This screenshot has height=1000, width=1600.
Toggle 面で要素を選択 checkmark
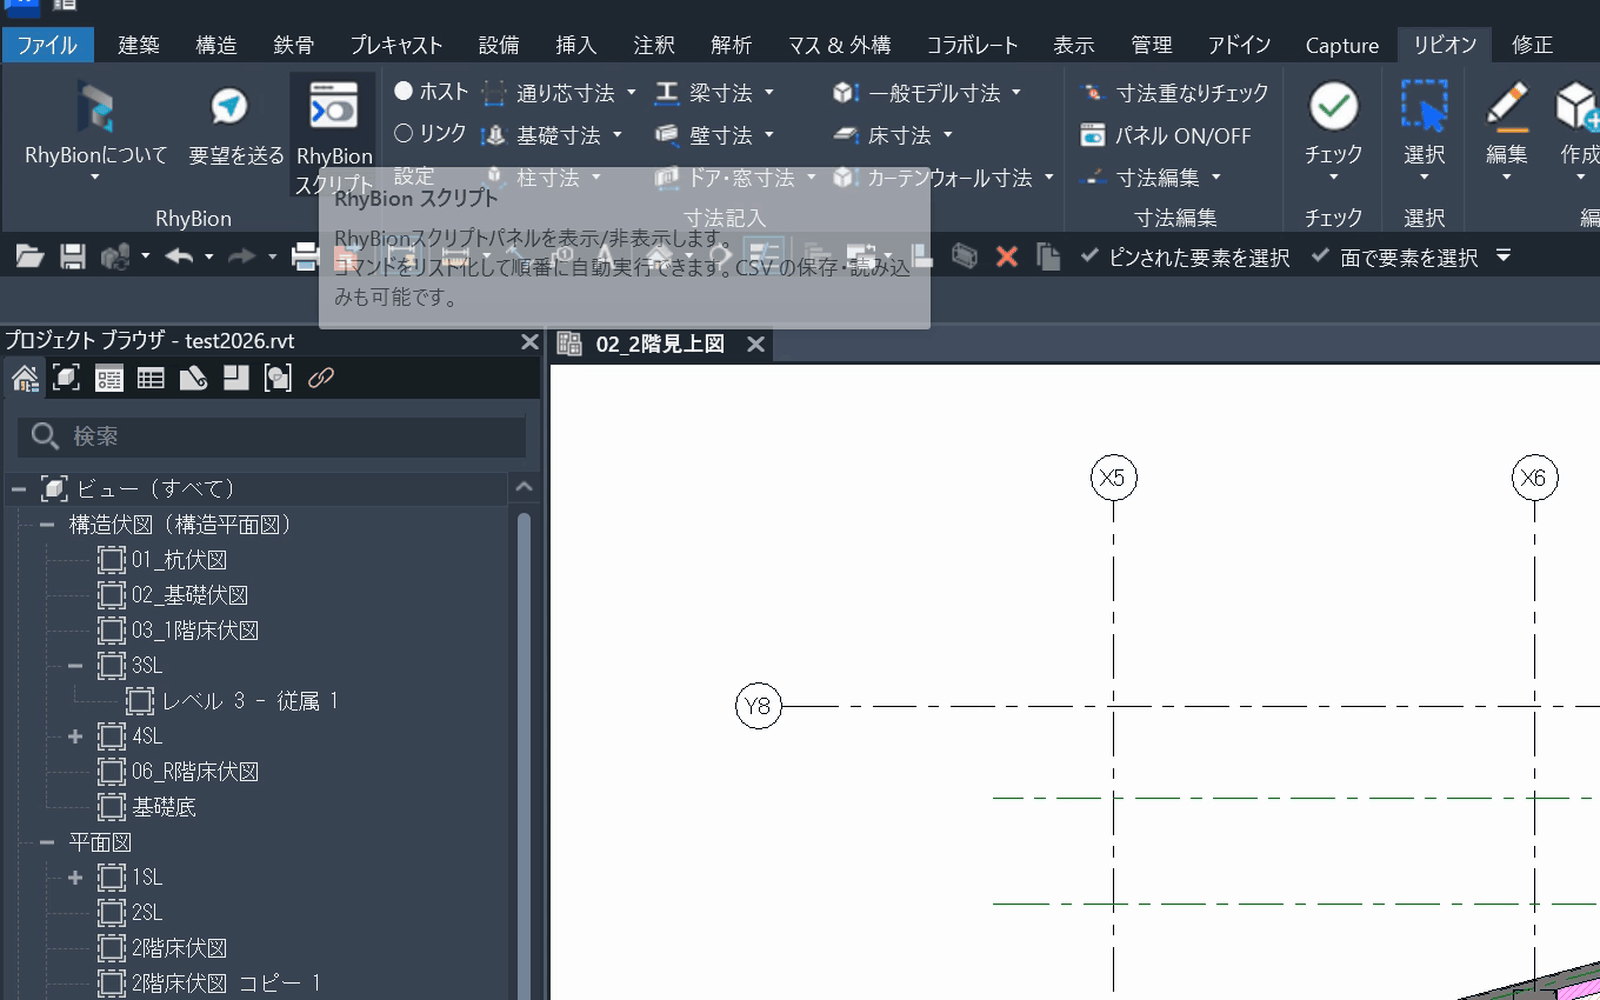tap(1320, 256)
